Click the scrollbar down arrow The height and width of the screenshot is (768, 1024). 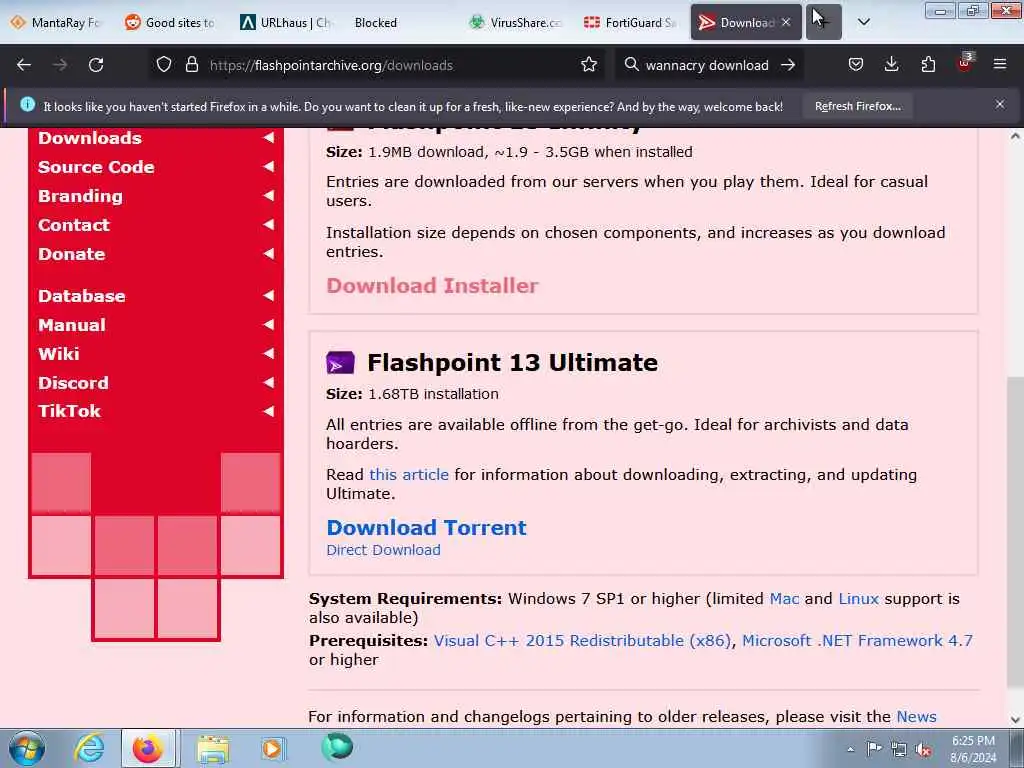(x=1015, y=720)
